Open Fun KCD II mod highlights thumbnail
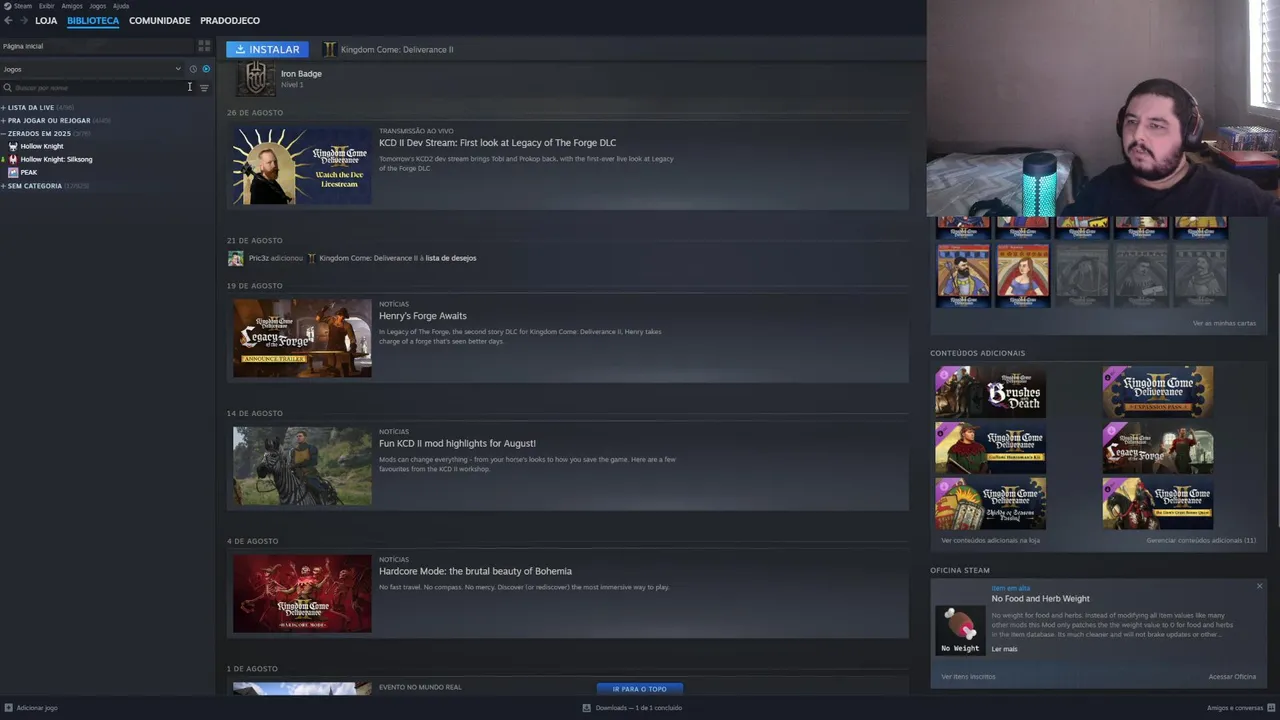Image resolution: width=1280 pixels, height=720 pixels. [x=302, y=466]
